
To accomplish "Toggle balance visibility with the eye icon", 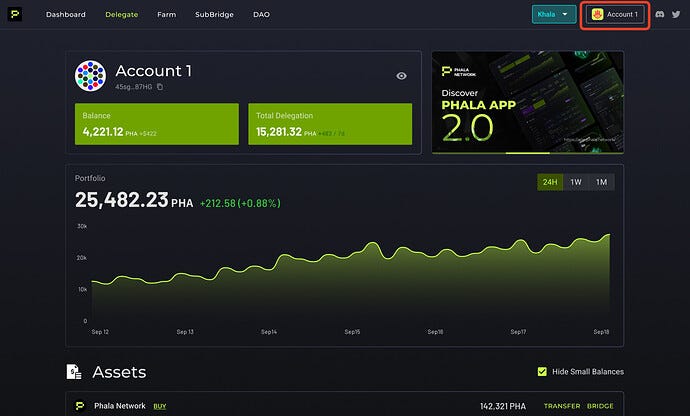I will pyautogui.click(x=401, y=76).
